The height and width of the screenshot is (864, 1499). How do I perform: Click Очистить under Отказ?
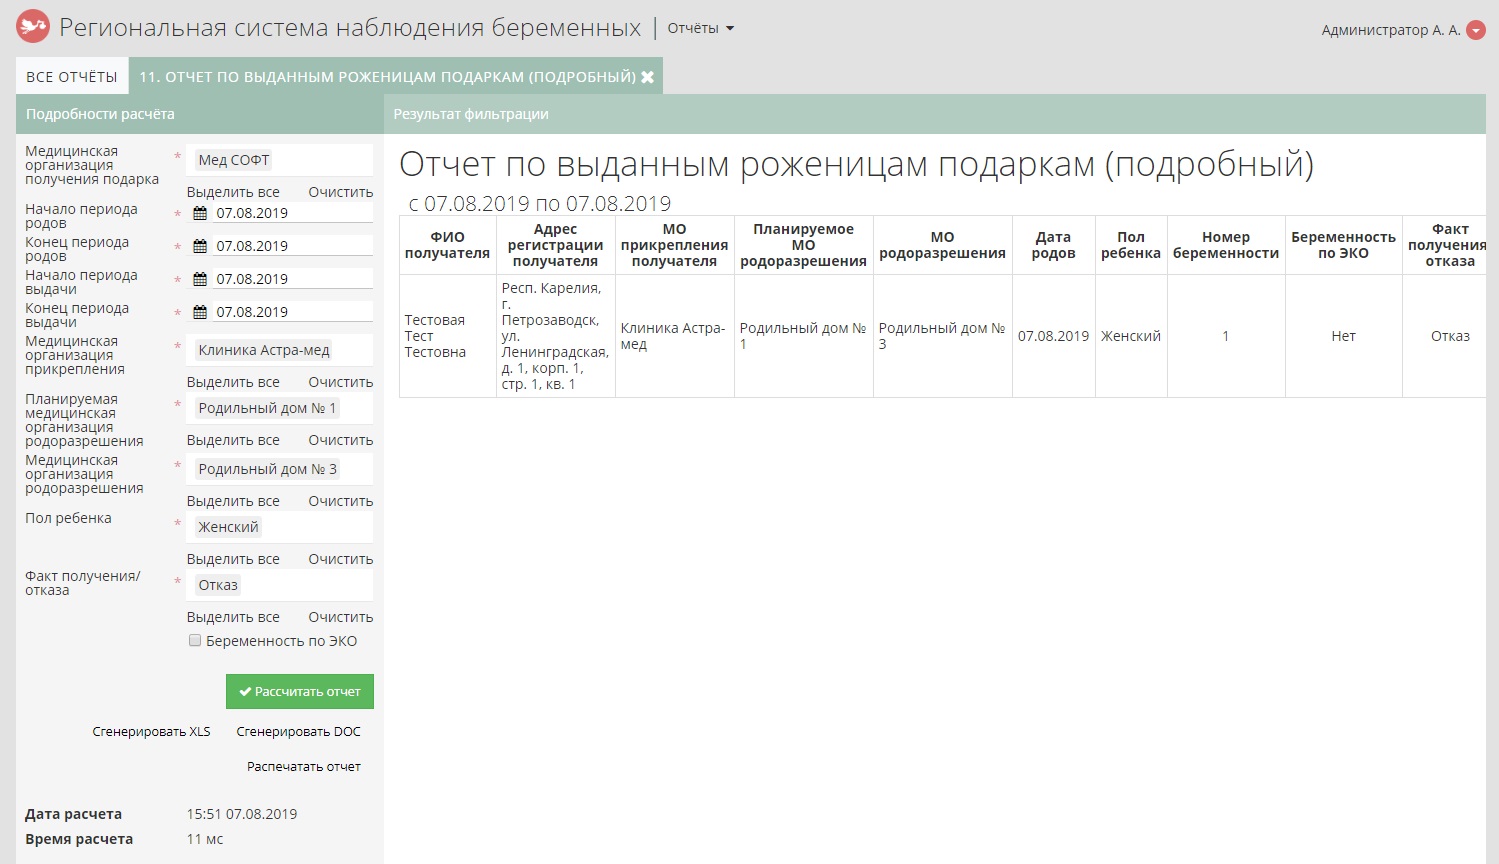click(x=340, y=617)
